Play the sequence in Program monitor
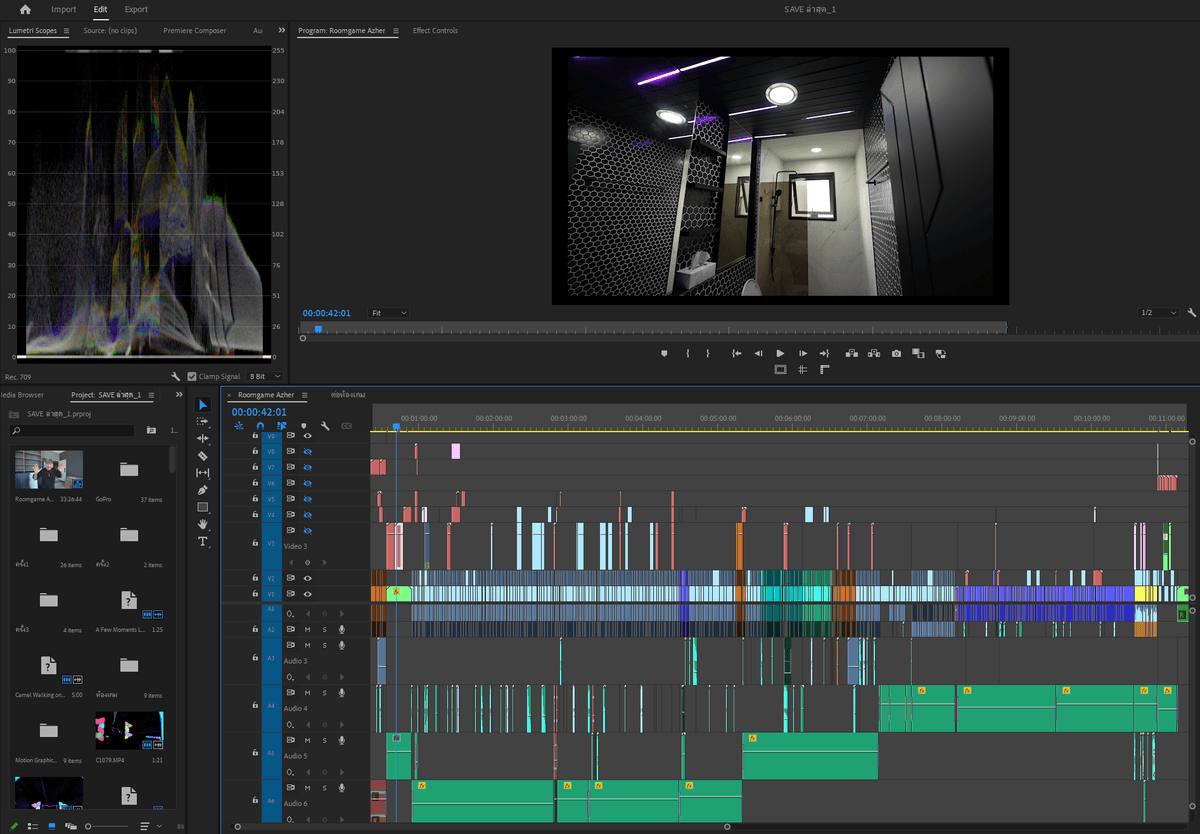The width and height of the screenshot is (1200, 834). 780,353
